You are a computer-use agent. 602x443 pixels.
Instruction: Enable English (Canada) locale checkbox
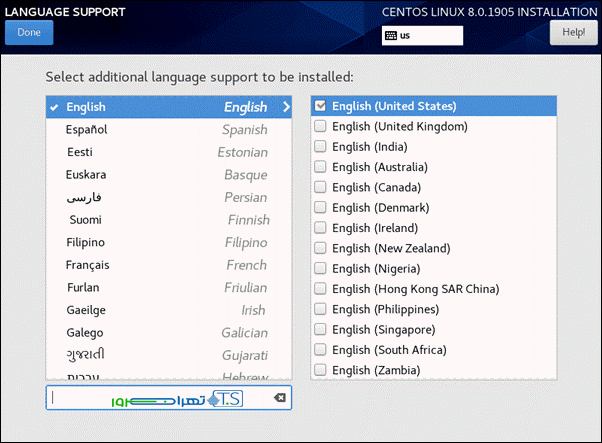click(320, 187)
